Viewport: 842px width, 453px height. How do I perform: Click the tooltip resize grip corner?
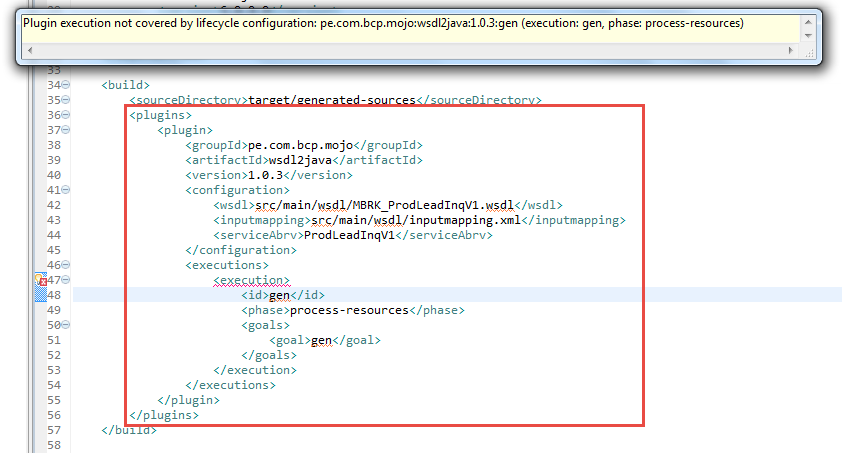[809, 52]
